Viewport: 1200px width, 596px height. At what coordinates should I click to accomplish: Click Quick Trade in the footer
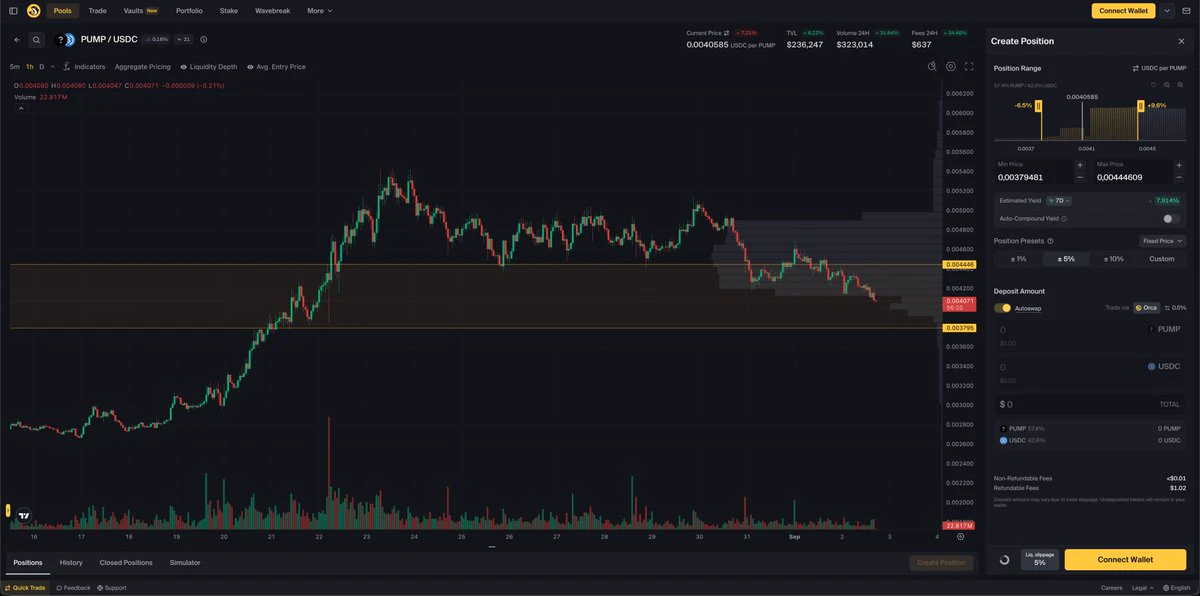[25, 588]
